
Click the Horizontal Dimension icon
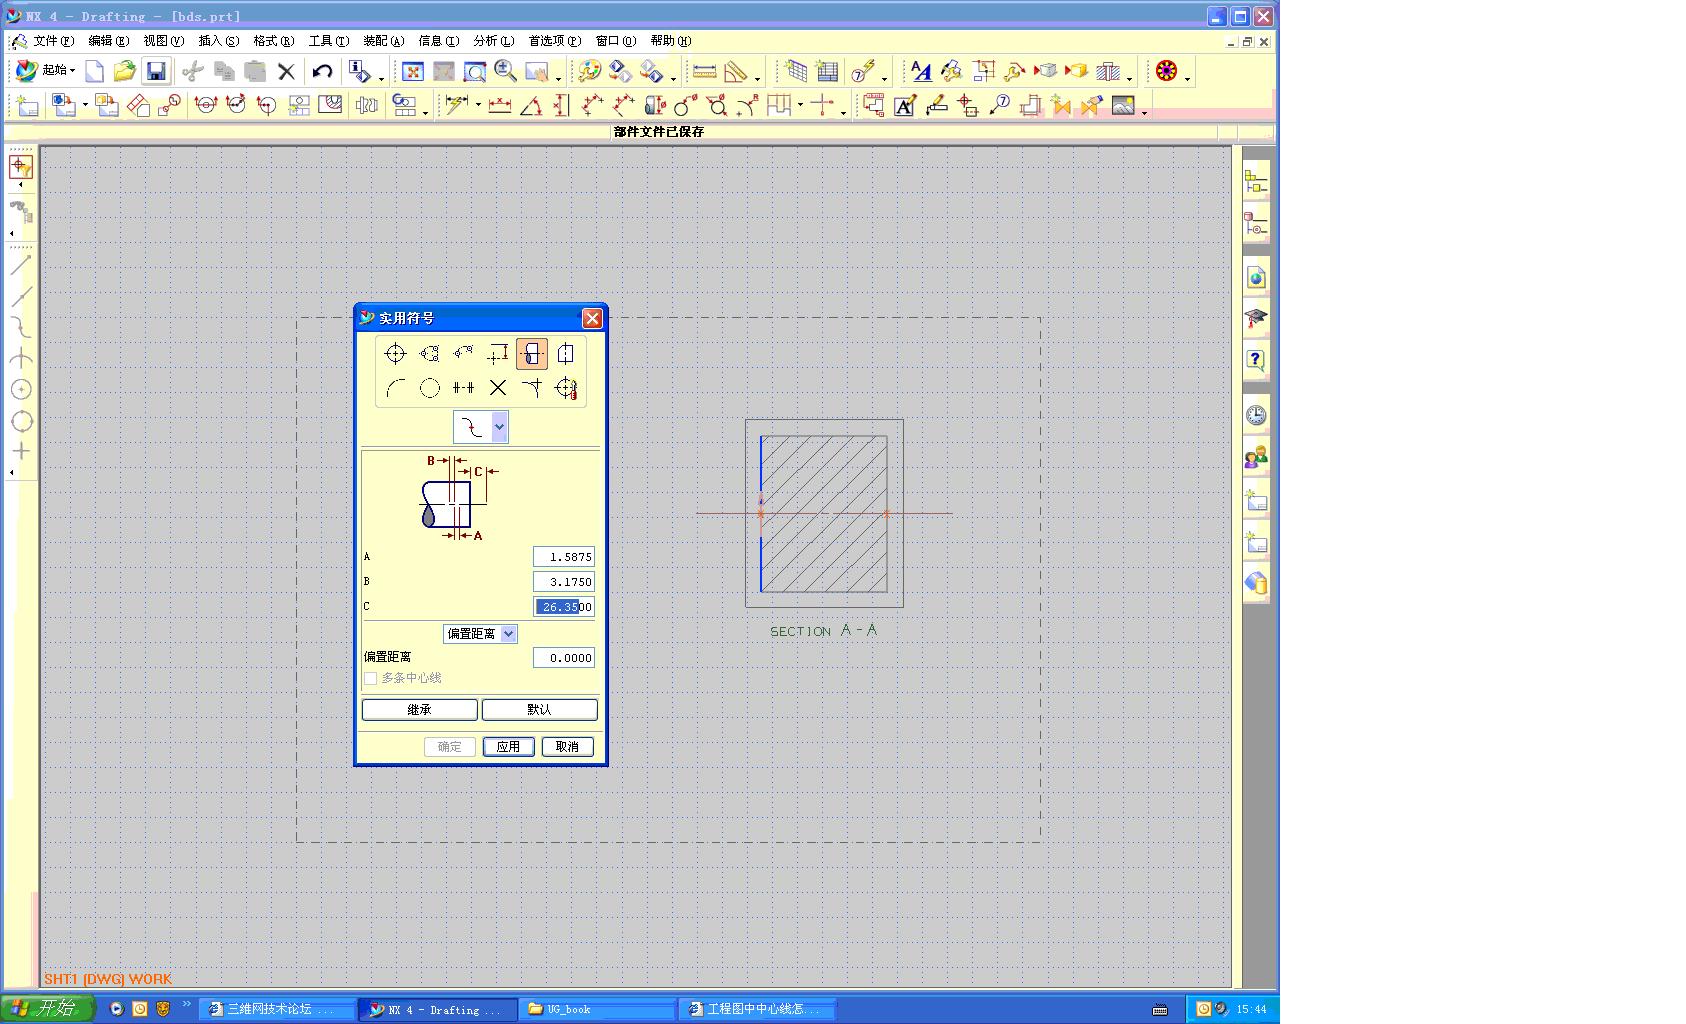pos(499,105)
